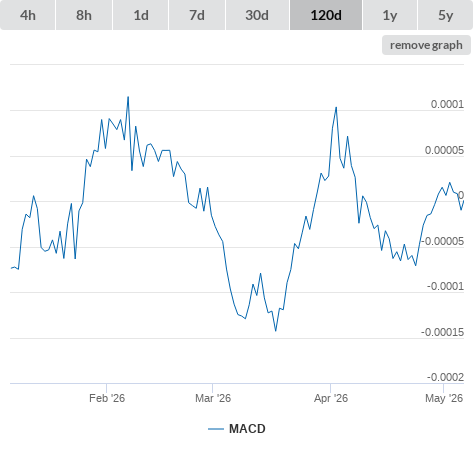Click the 0.00005 y-axis label
This screenshot has height=455, width=474.
pyautogui.click(x=444, y=150)
